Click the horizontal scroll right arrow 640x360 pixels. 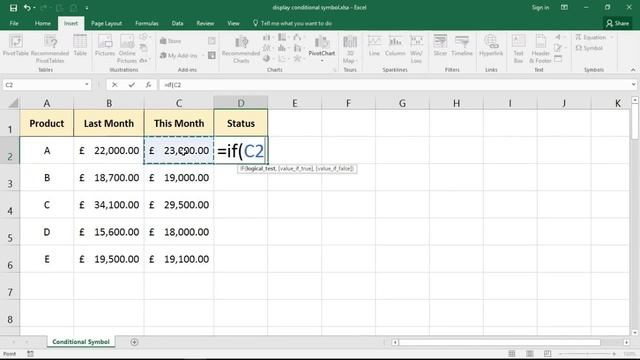tap(626, 342)
